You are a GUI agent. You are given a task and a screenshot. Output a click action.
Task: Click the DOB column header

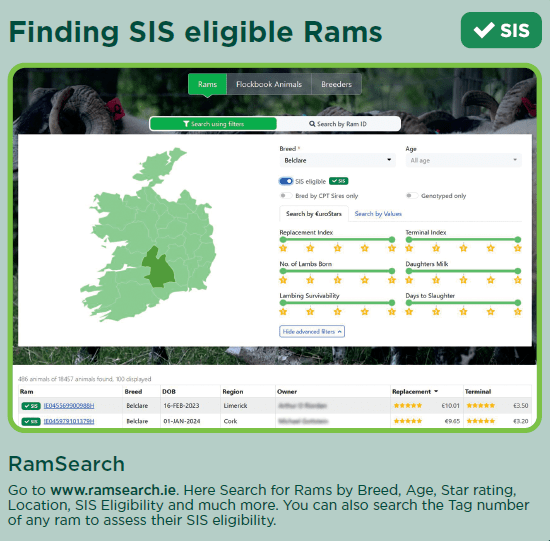coord(169,392)
